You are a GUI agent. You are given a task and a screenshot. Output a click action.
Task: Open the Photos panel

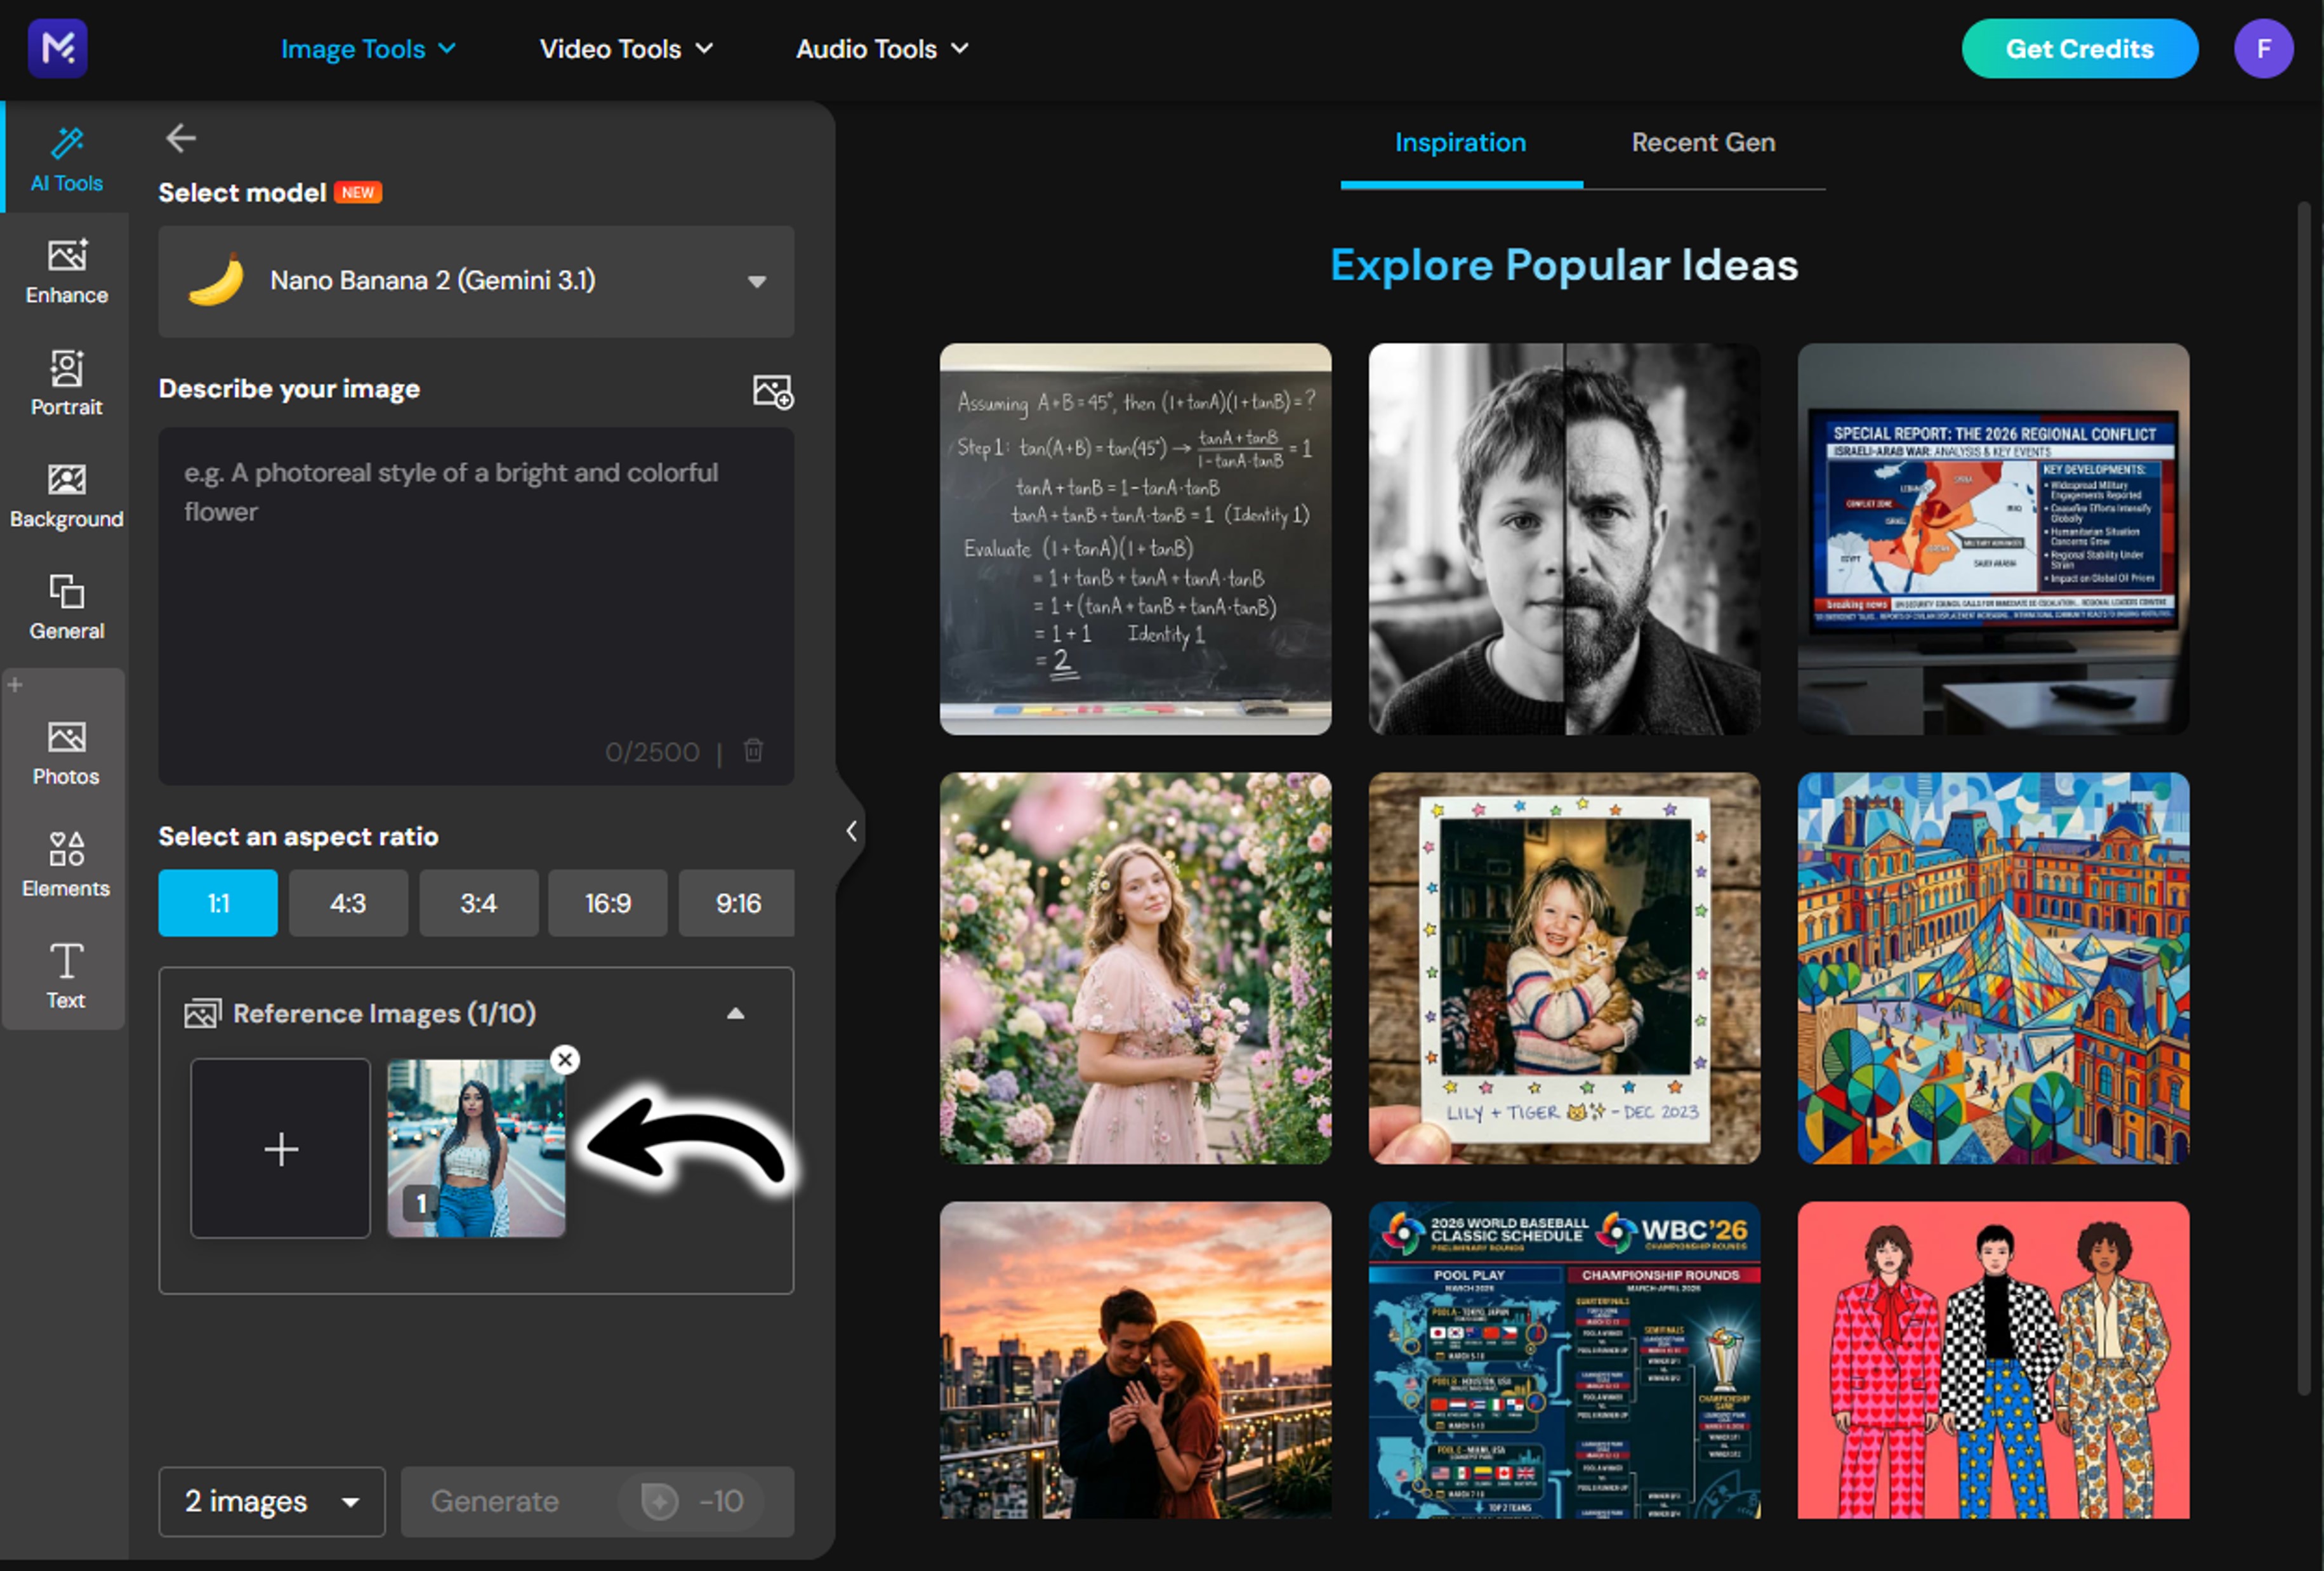pyautogui.click(x=66, y=752)
